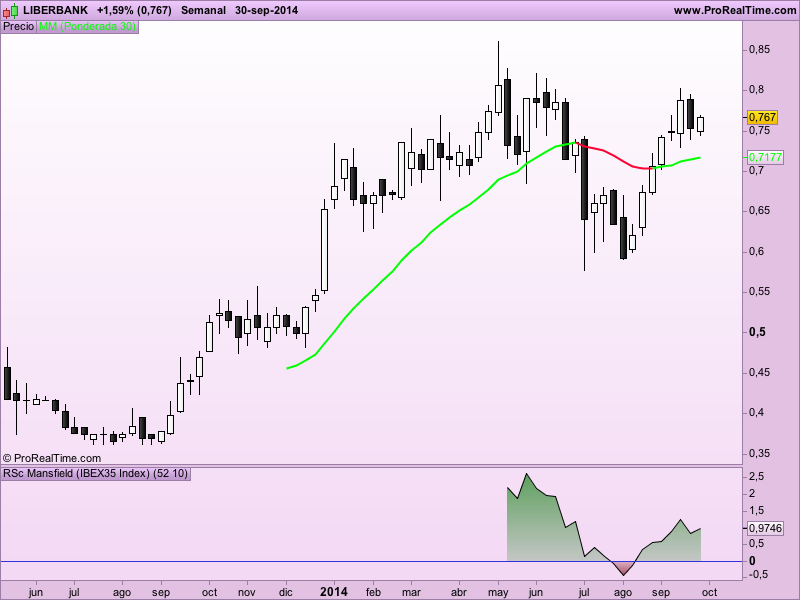Open the Precio label settings
Screen dimensions: 800x600
tap(18, 27)
